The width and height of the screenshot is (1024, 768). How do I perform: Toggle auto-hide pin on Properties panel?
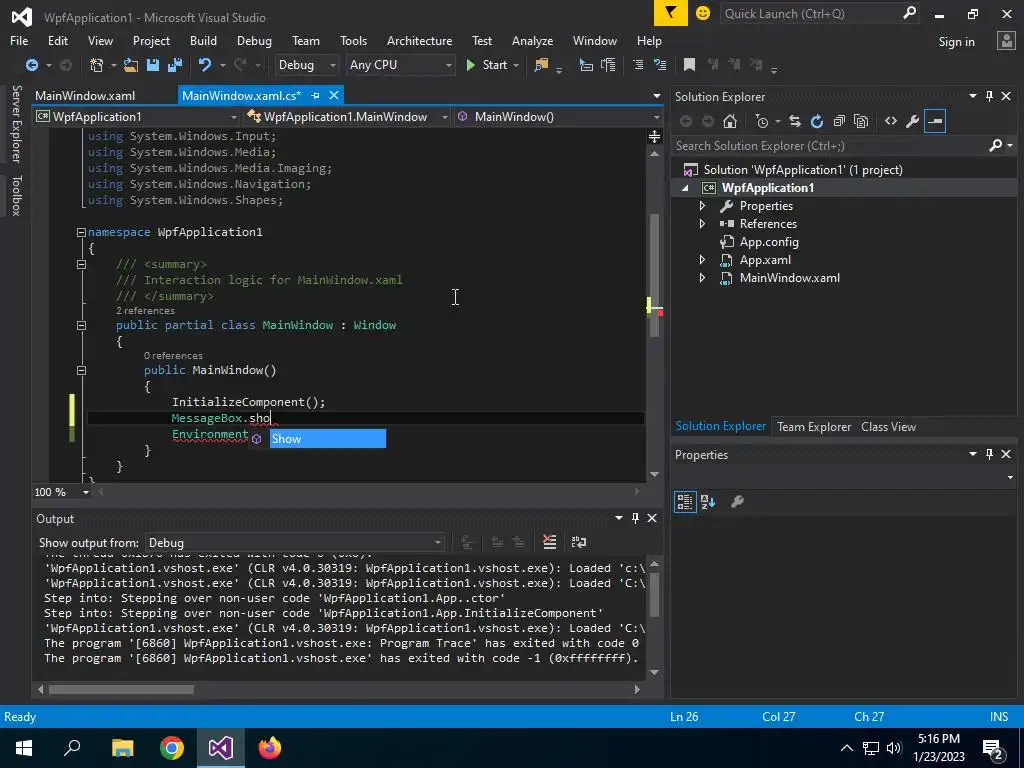point(989,454)
